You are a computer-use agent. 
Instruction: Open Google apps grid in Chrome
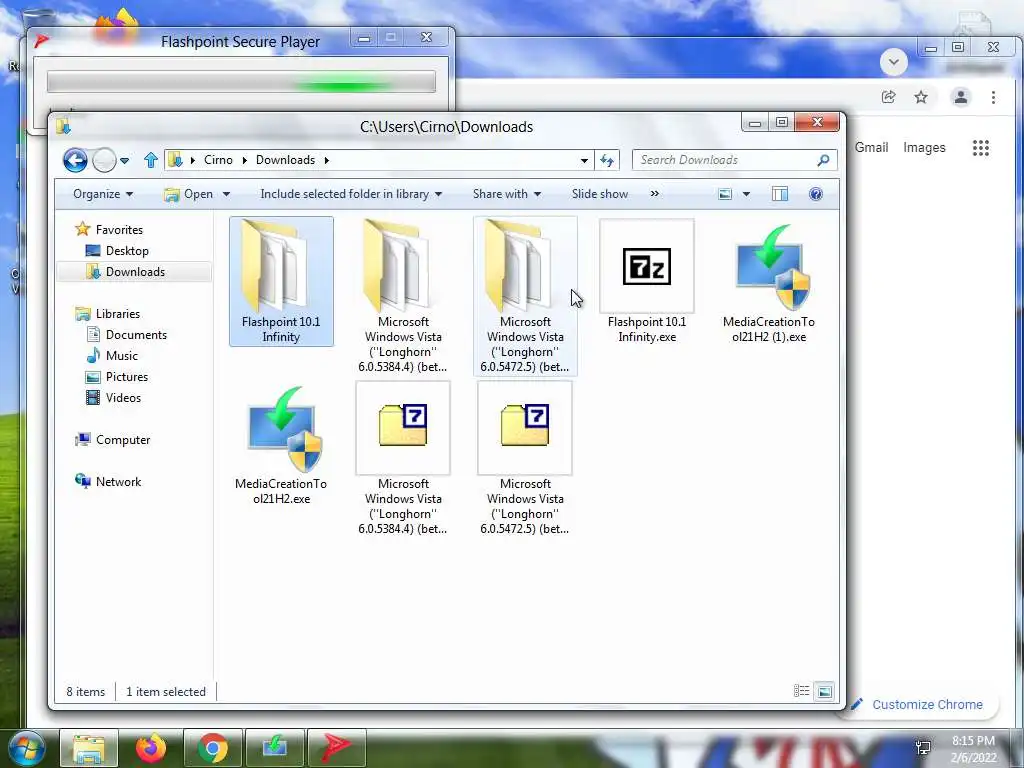[981, 148]
